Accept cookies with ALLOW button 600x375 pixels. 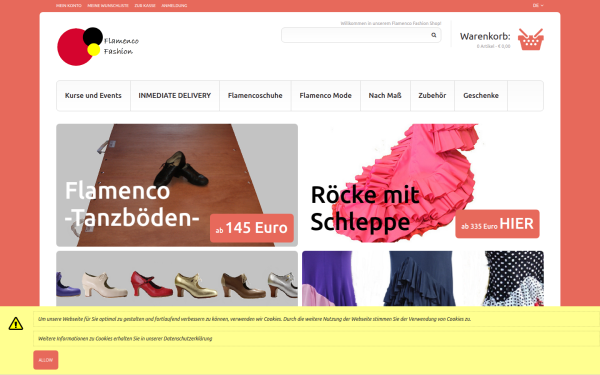pyautogui.click(x=46, y=360)
